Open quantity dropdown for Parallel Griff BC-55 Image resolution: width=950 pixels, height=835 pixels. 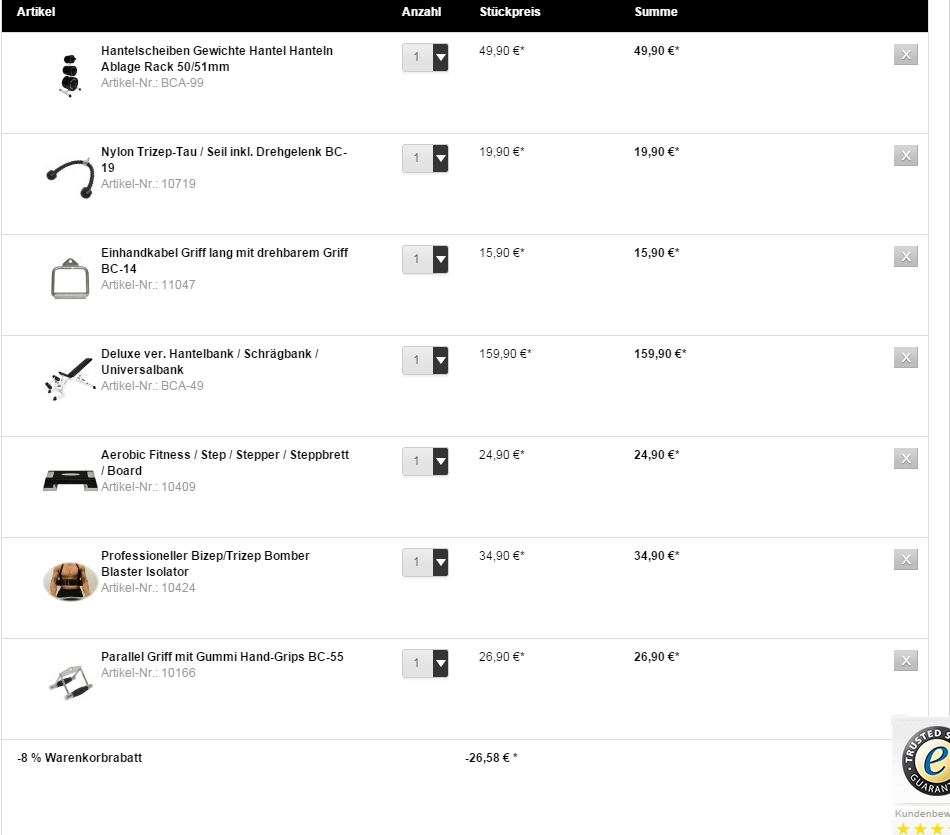click(x=425, y=664)
